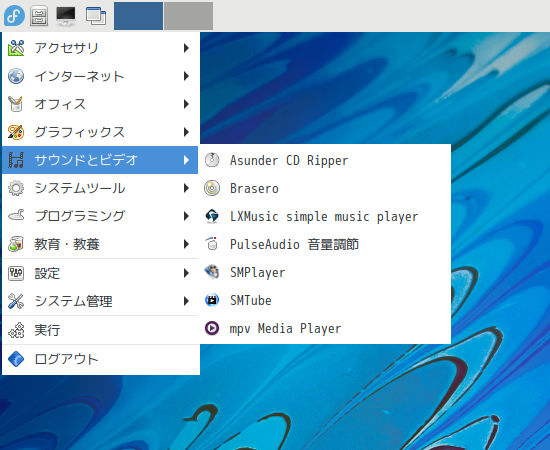Switch to the gray second workspace
550x450 pixels.
tap(188, 16)
